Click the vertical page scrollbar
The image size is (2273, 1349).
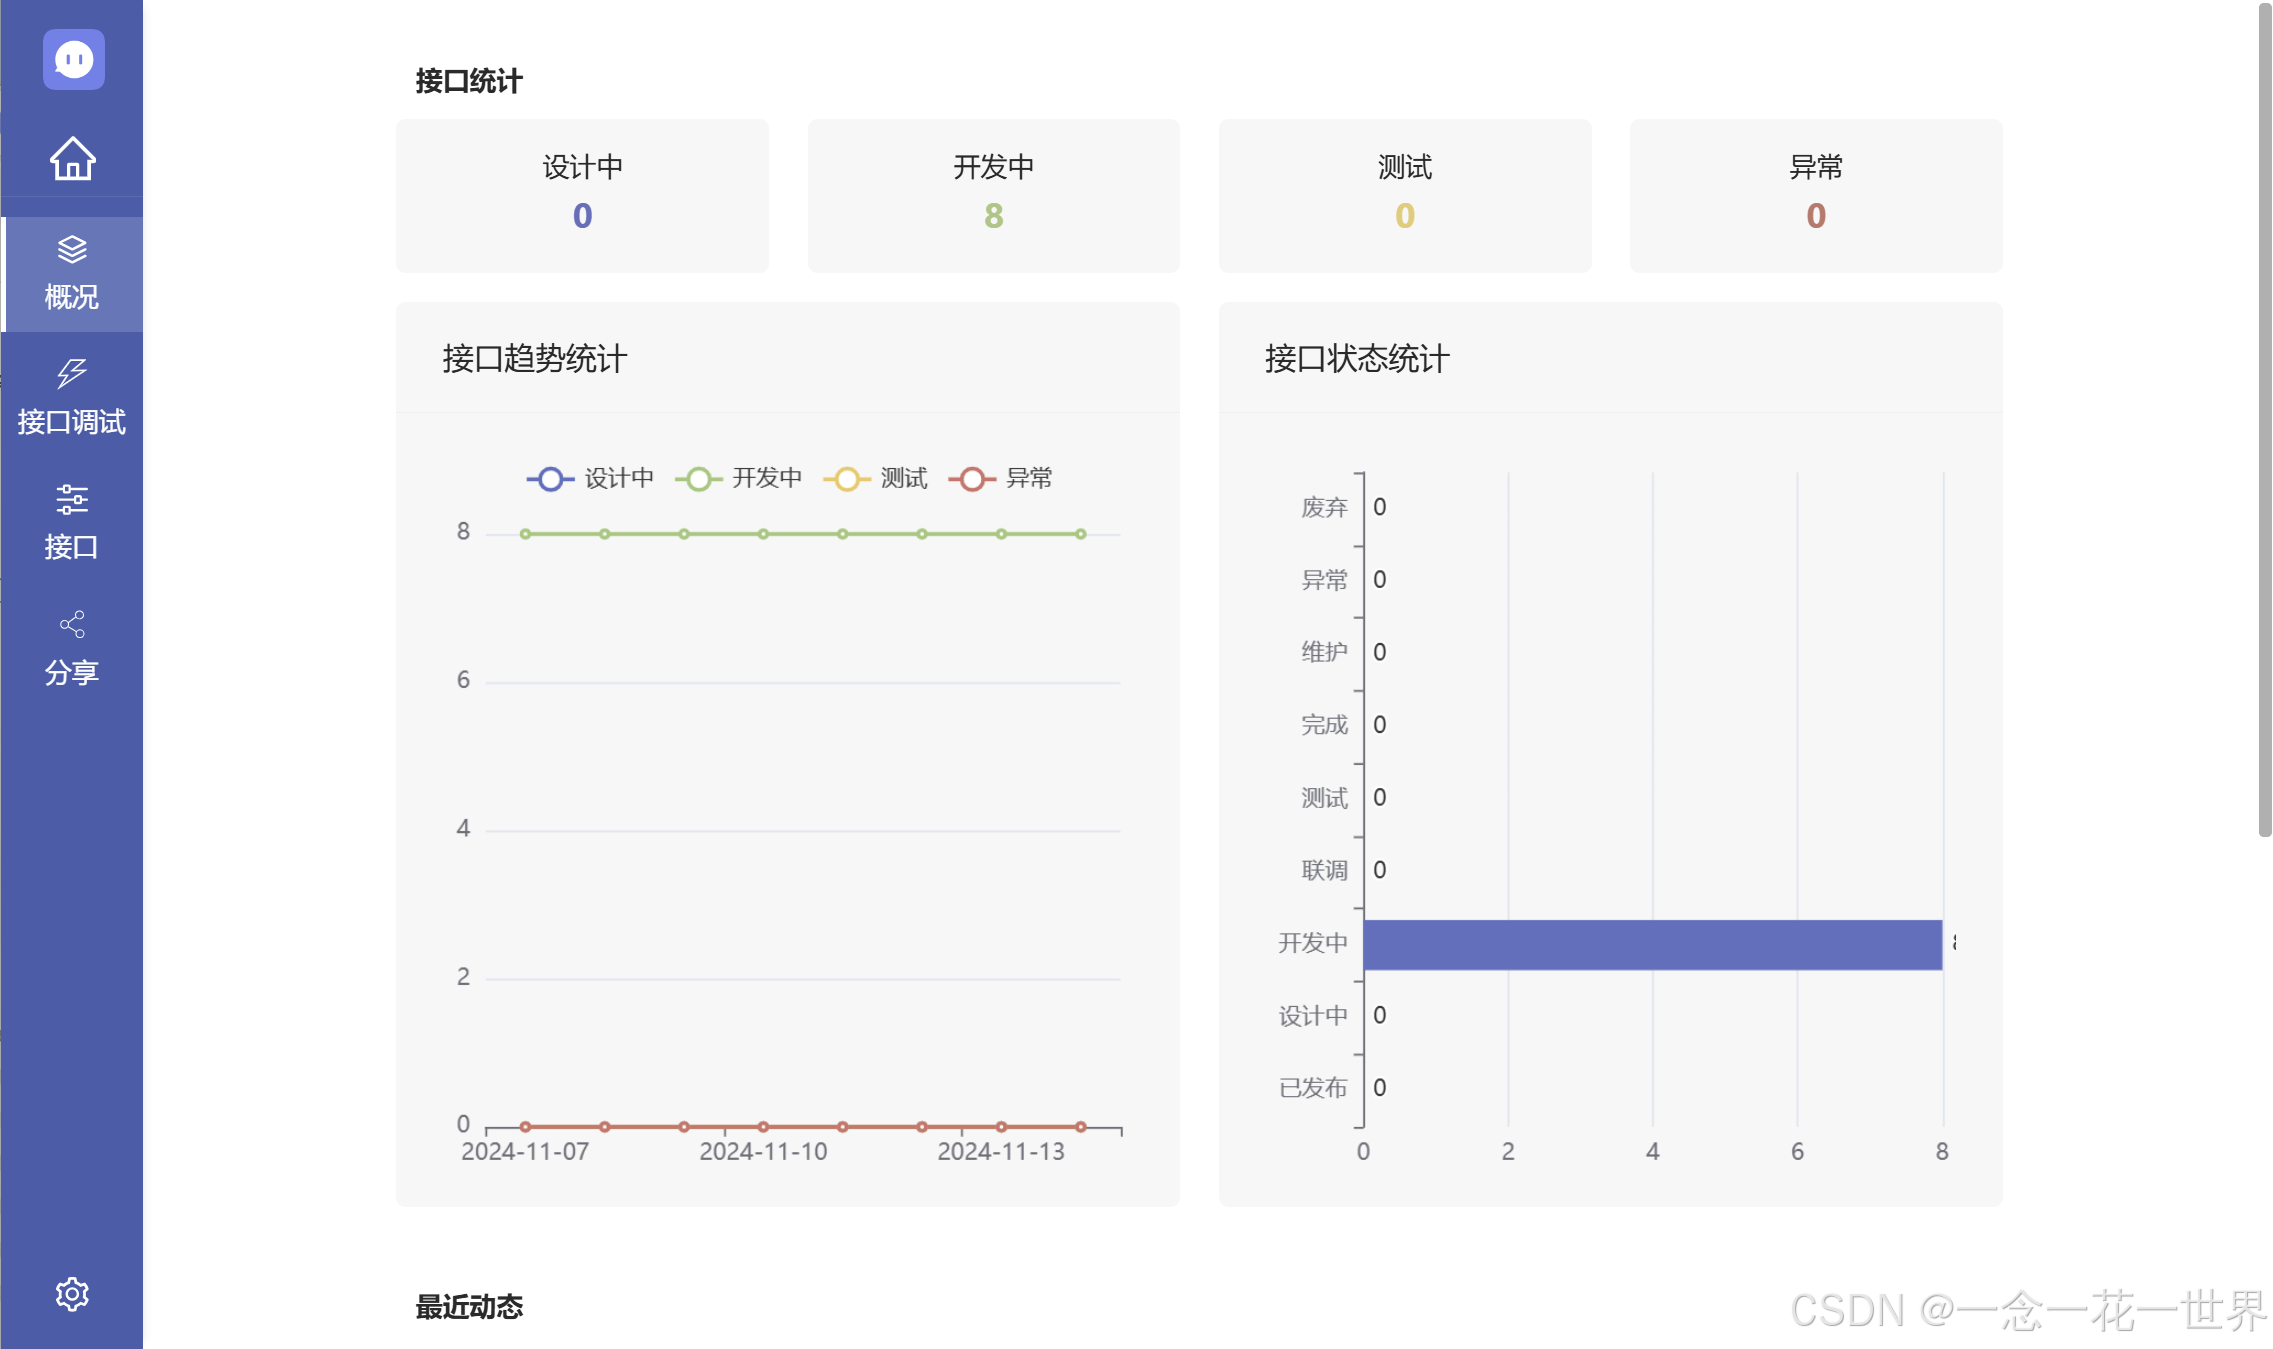click(x=2264, y=420)
